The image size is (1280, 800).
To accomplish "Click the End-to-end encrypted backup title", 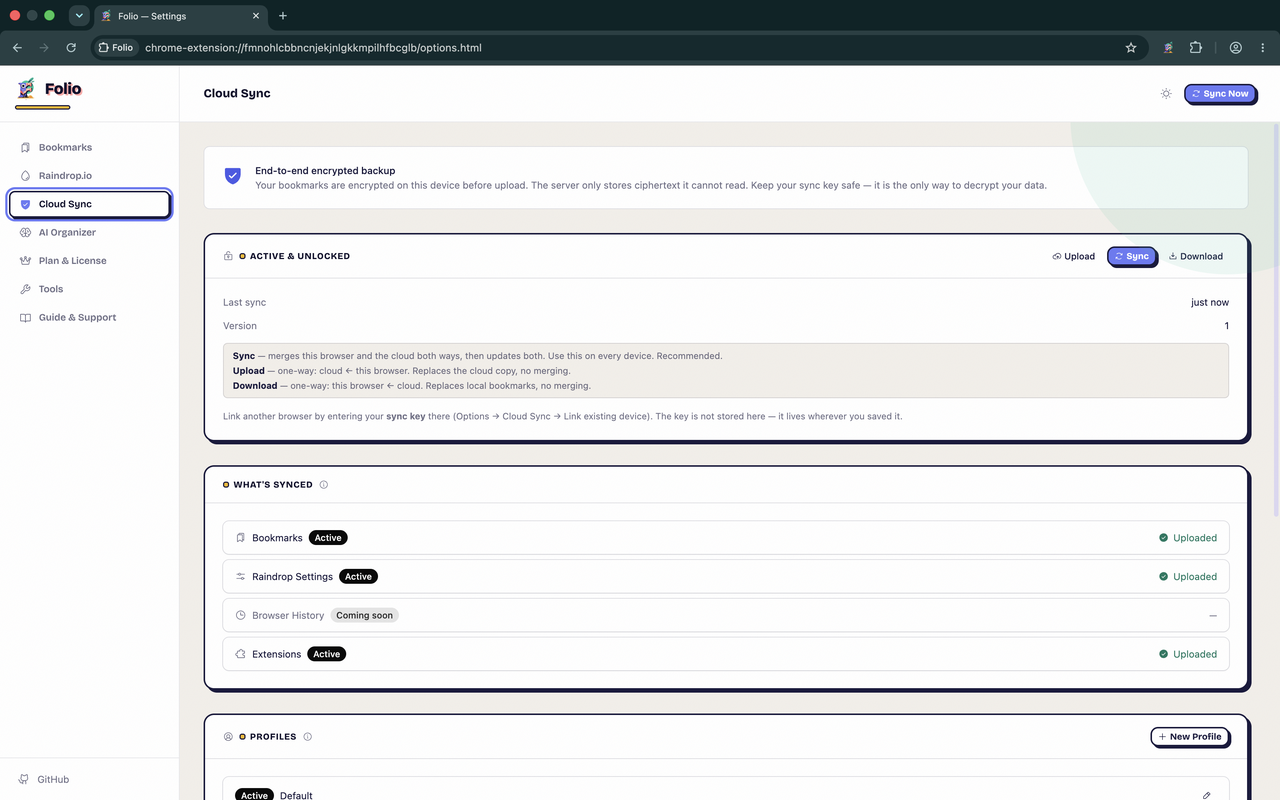I will 325,171.
